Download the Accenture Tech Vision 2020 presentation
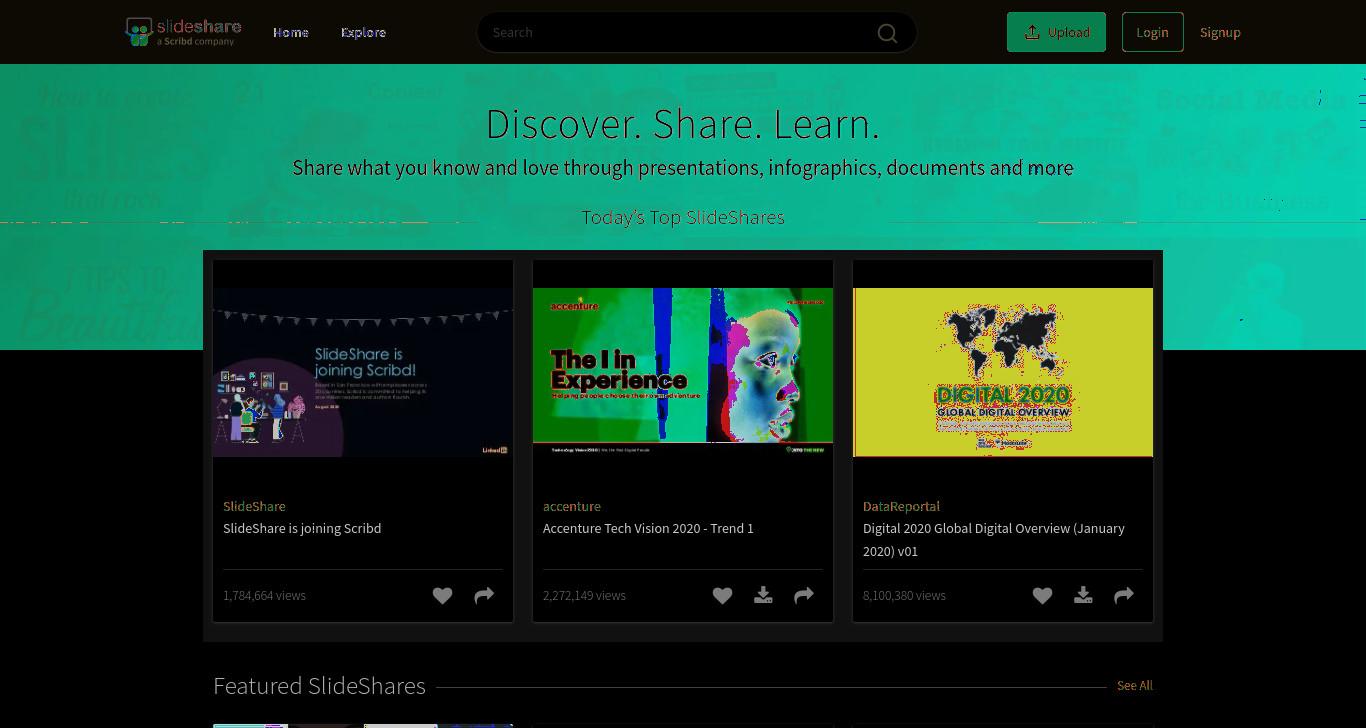Image resolution: width=1366 pixels, height=728 pixels. [x=763, y=596]
